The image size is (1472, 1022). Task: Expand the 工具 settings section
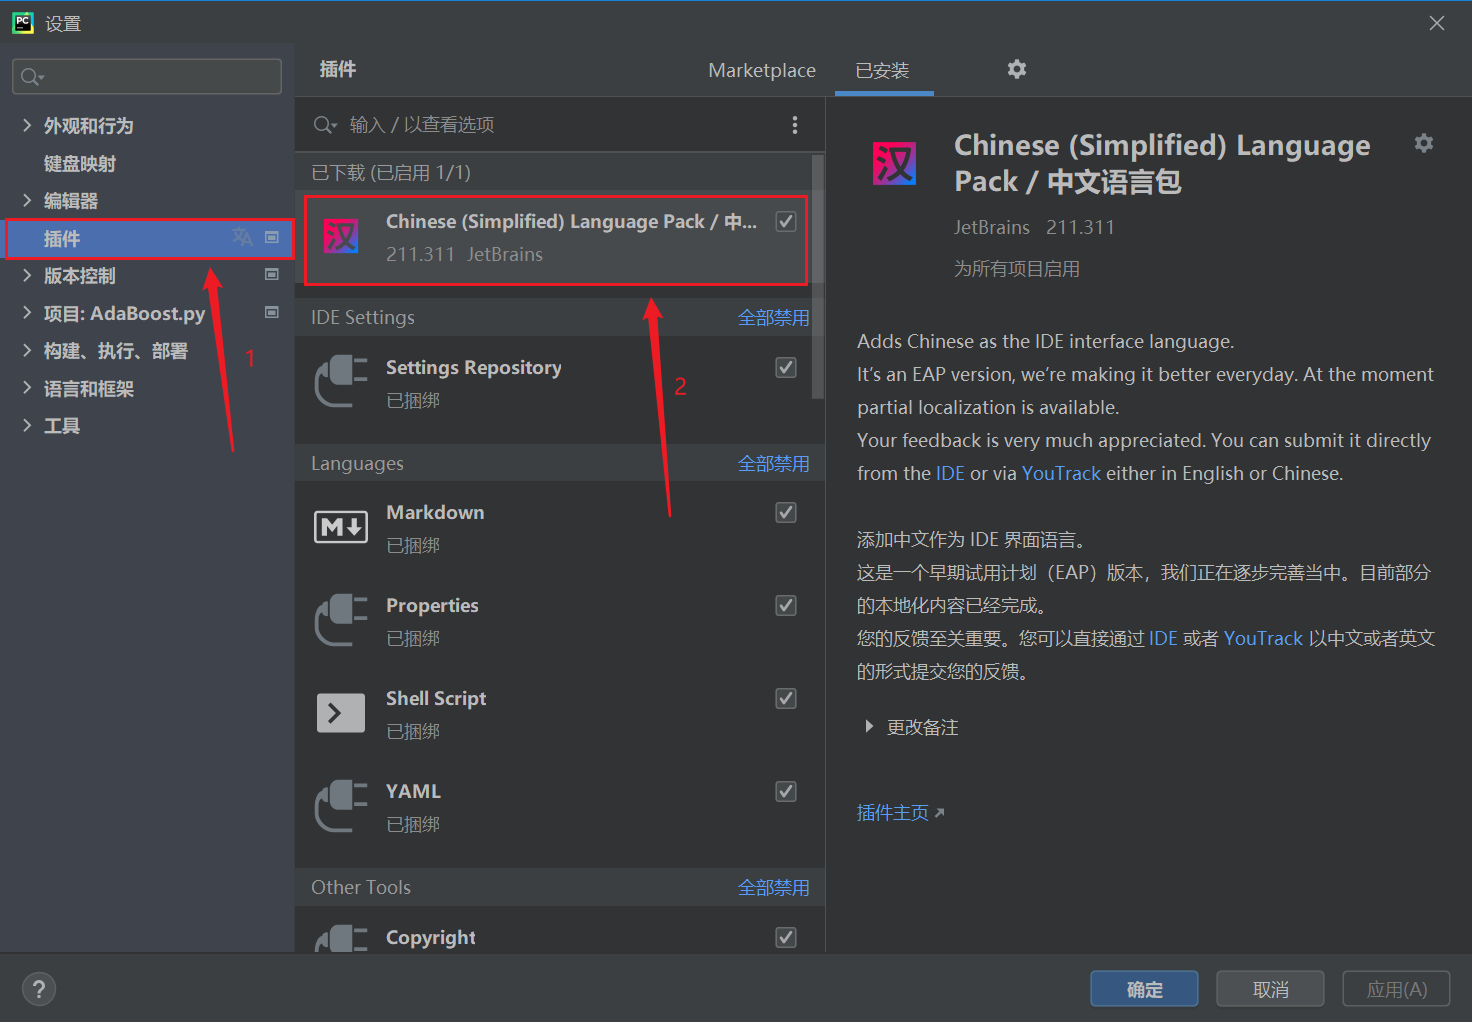27,425
